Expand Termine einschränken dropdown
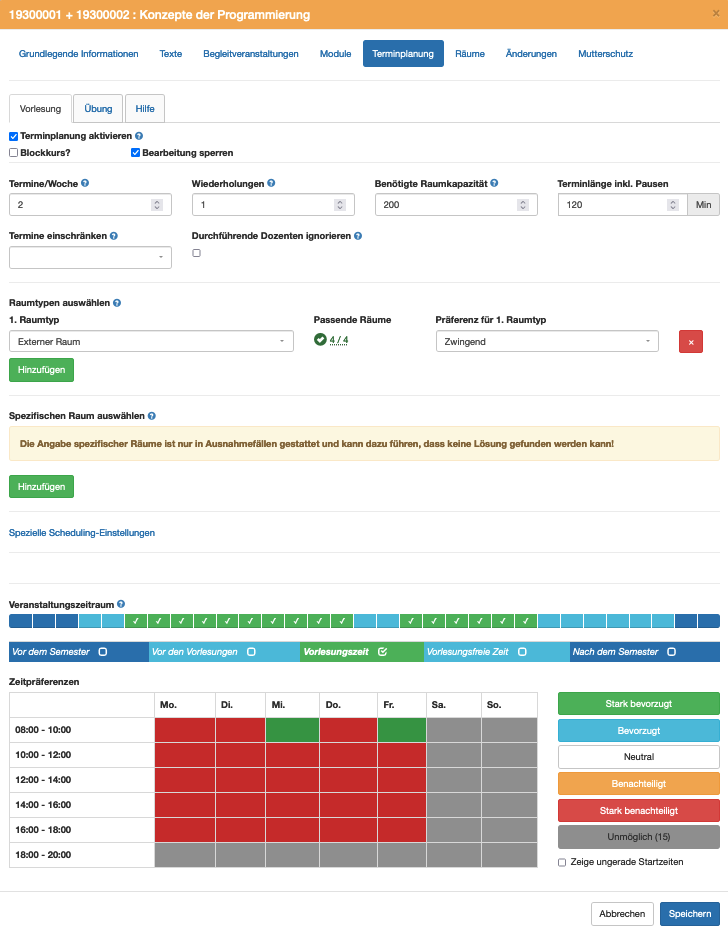The image size is (728, 934). point(90,257)
